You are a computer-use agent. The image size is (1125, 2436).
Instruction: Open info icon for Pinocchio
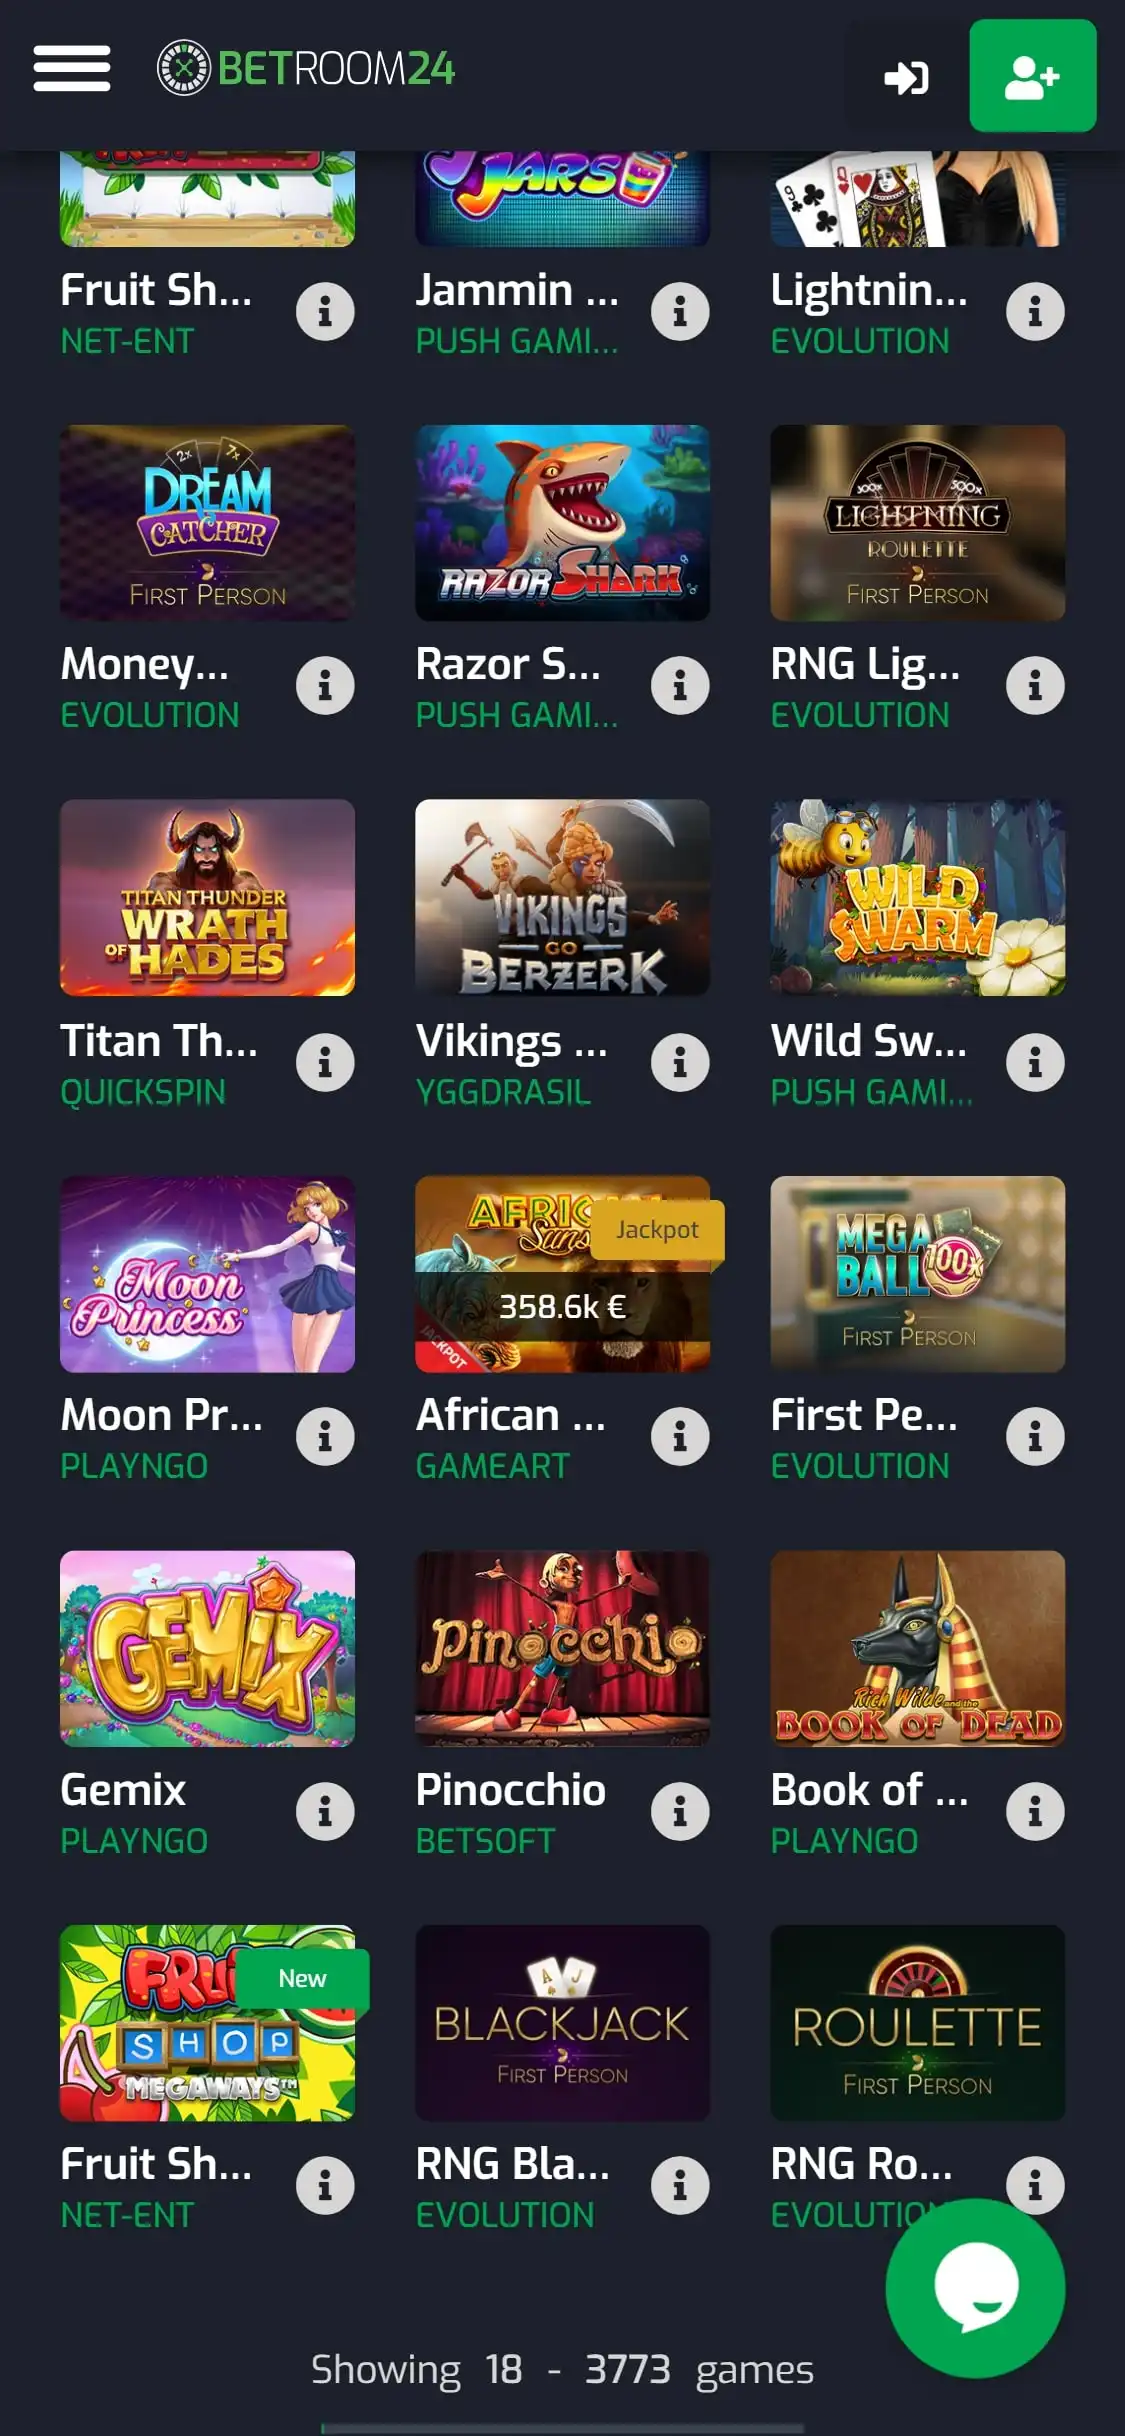click(680, 1812)
